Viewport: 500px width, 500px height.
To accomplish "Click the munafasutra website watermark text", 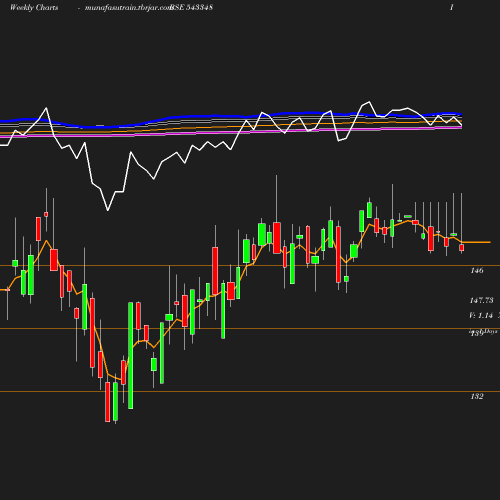I will click(x=128, y=8).
